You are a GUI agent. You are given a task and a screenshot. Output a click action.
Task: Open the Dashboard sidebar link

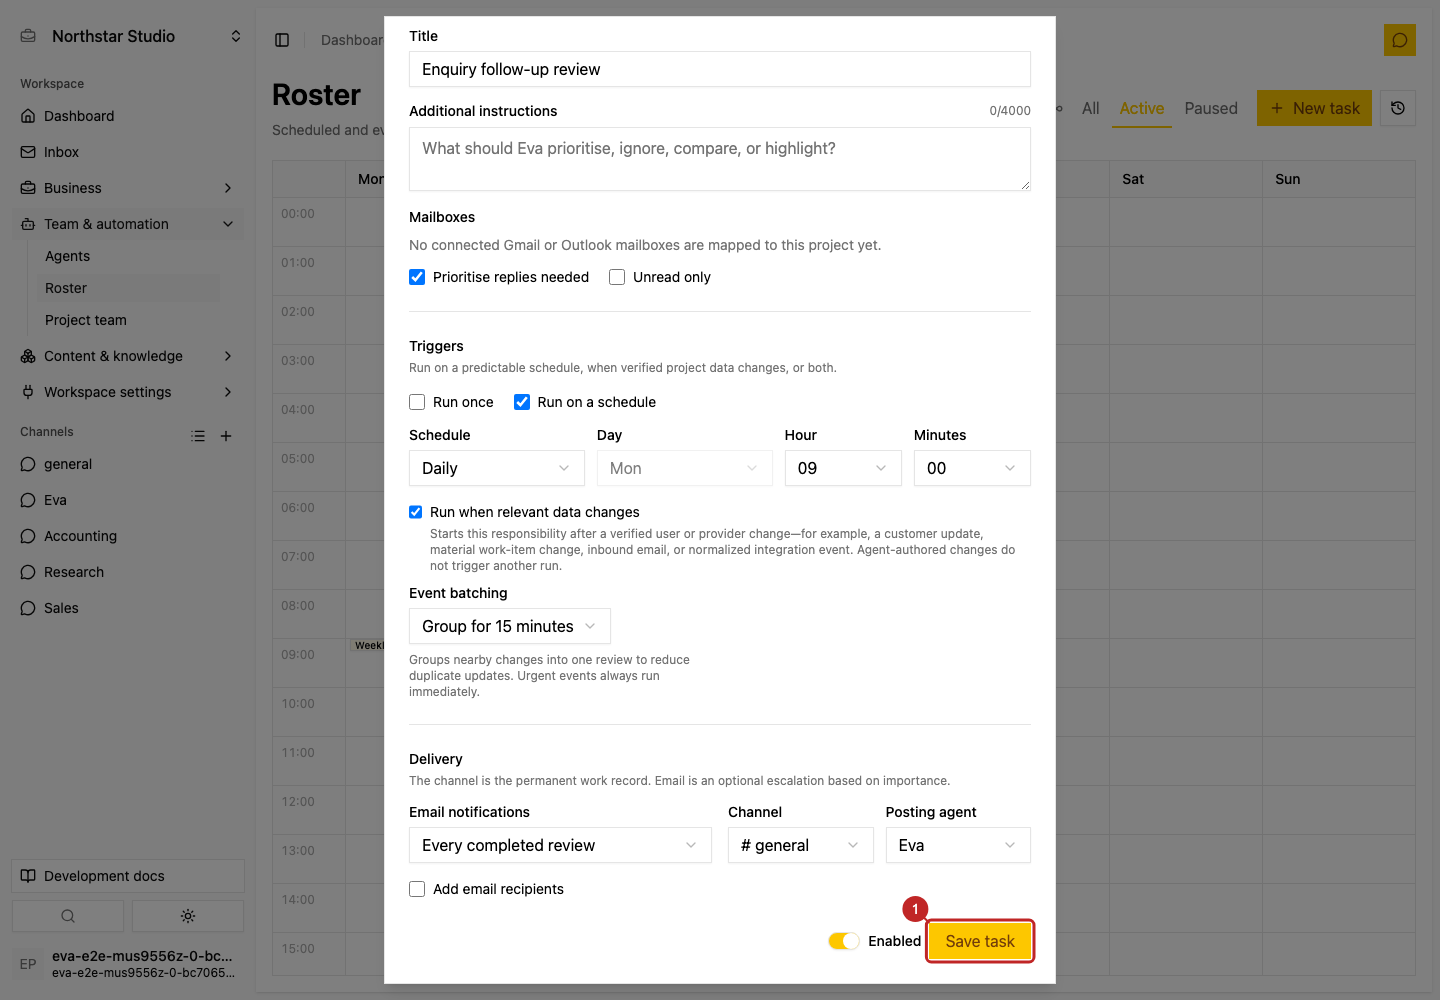pos(130,116)
